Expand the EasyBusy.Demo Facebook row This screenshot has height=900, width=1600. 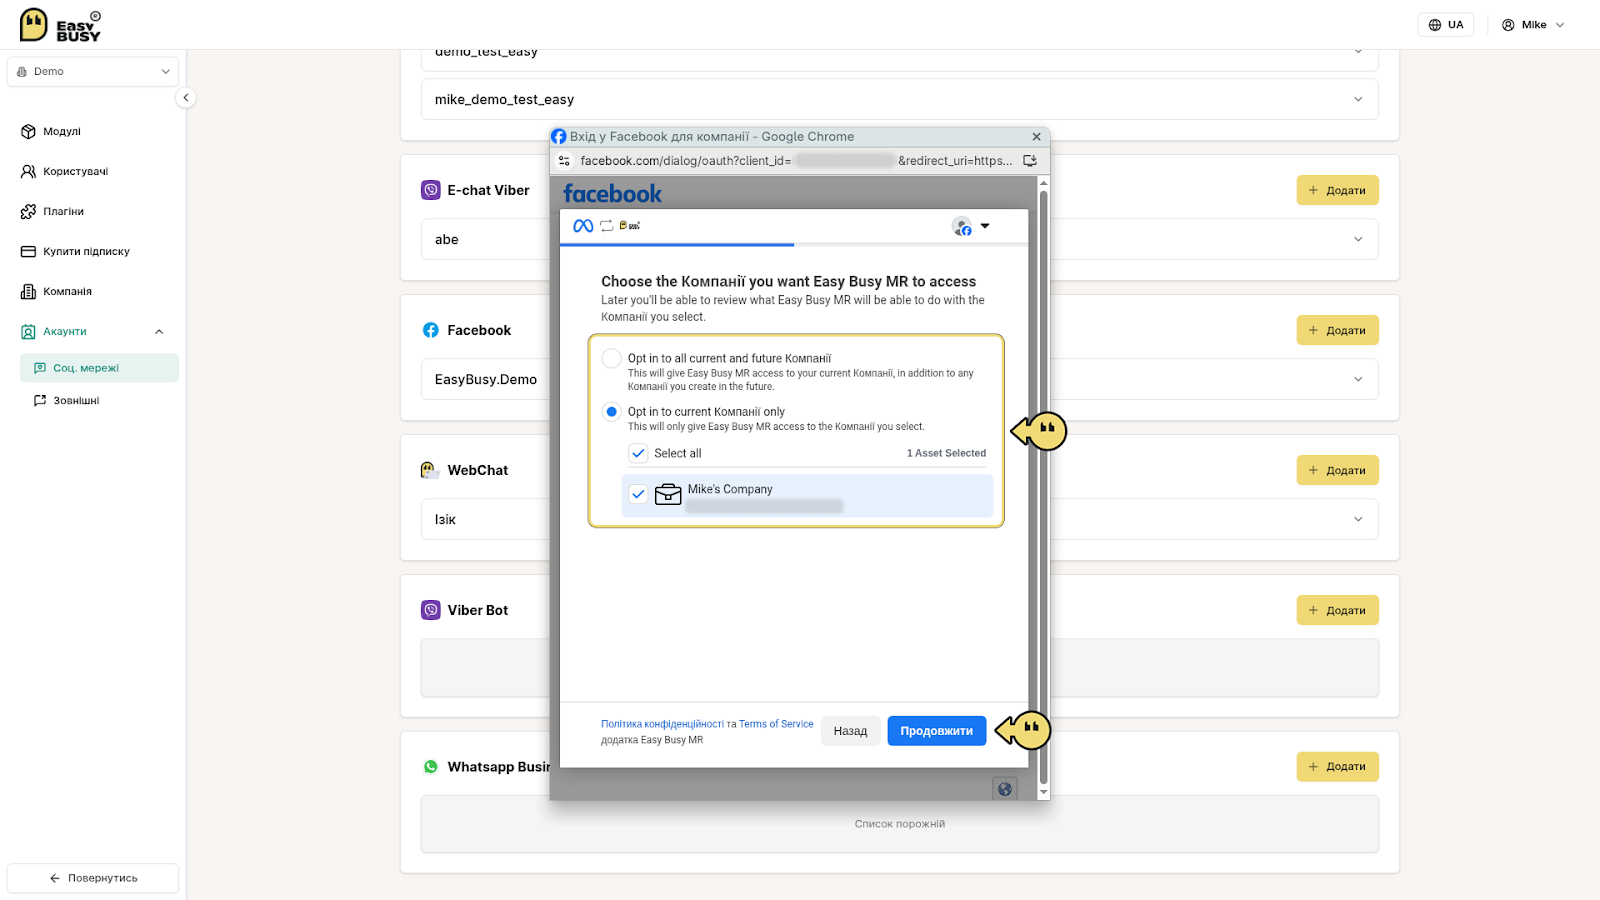pos(1358,379)
